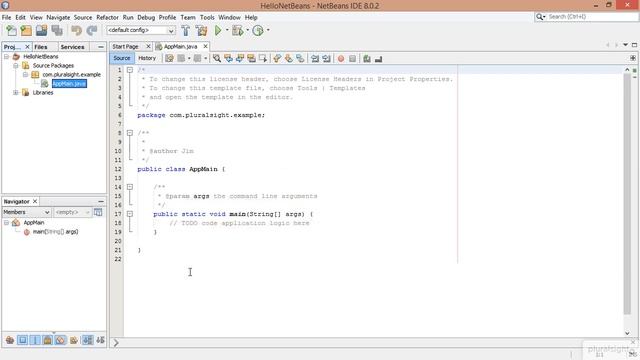This screenshot has width=640, height=360.
Task: Switch to the Start Page tab
Action: [126, 47]
